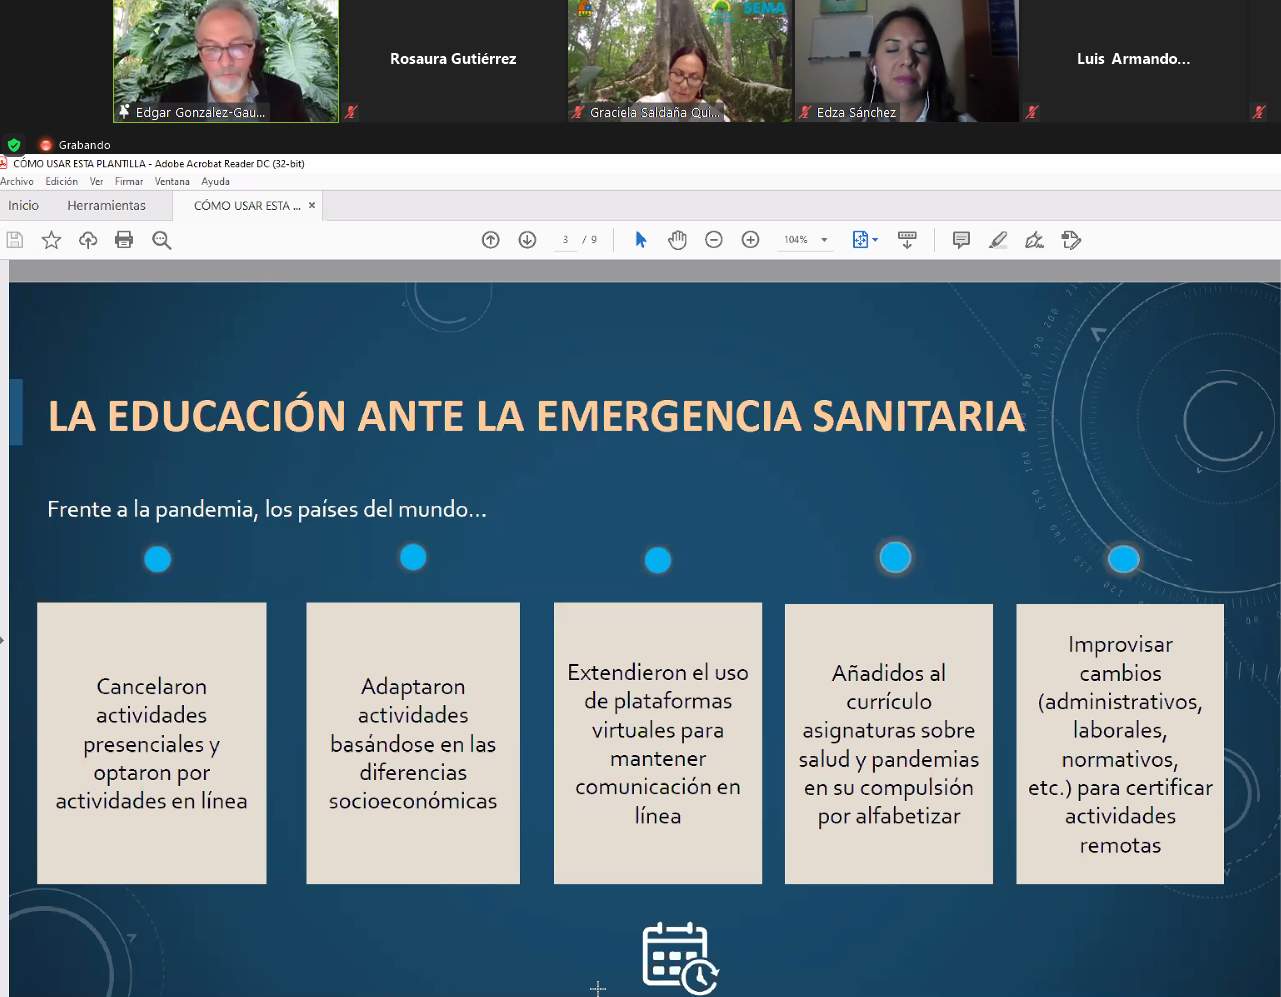The image size is (1281, 997).
Task: Enable scrolling mode icon
Action: pos(907,240)
